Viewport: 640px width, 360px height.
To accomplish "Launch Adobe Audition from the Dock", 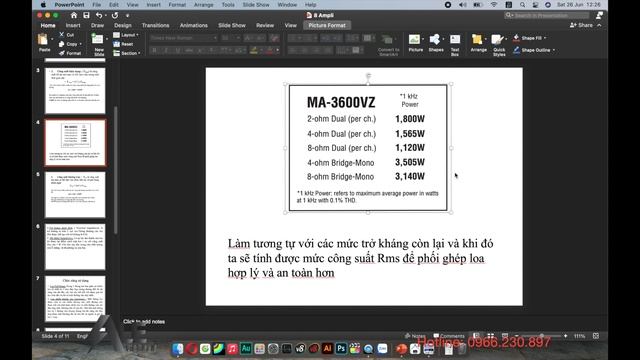I will (x=246, y=349).
